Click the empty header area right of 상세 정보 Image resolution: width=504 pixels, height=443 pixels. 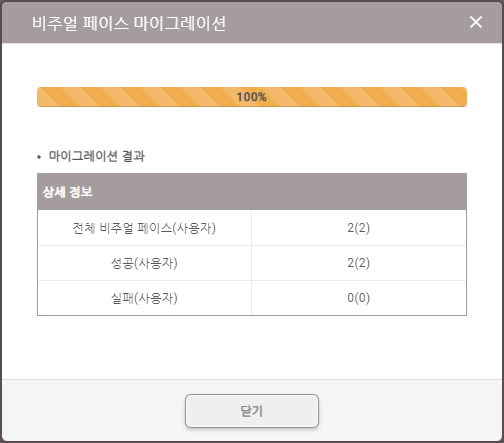coord(280,192)
